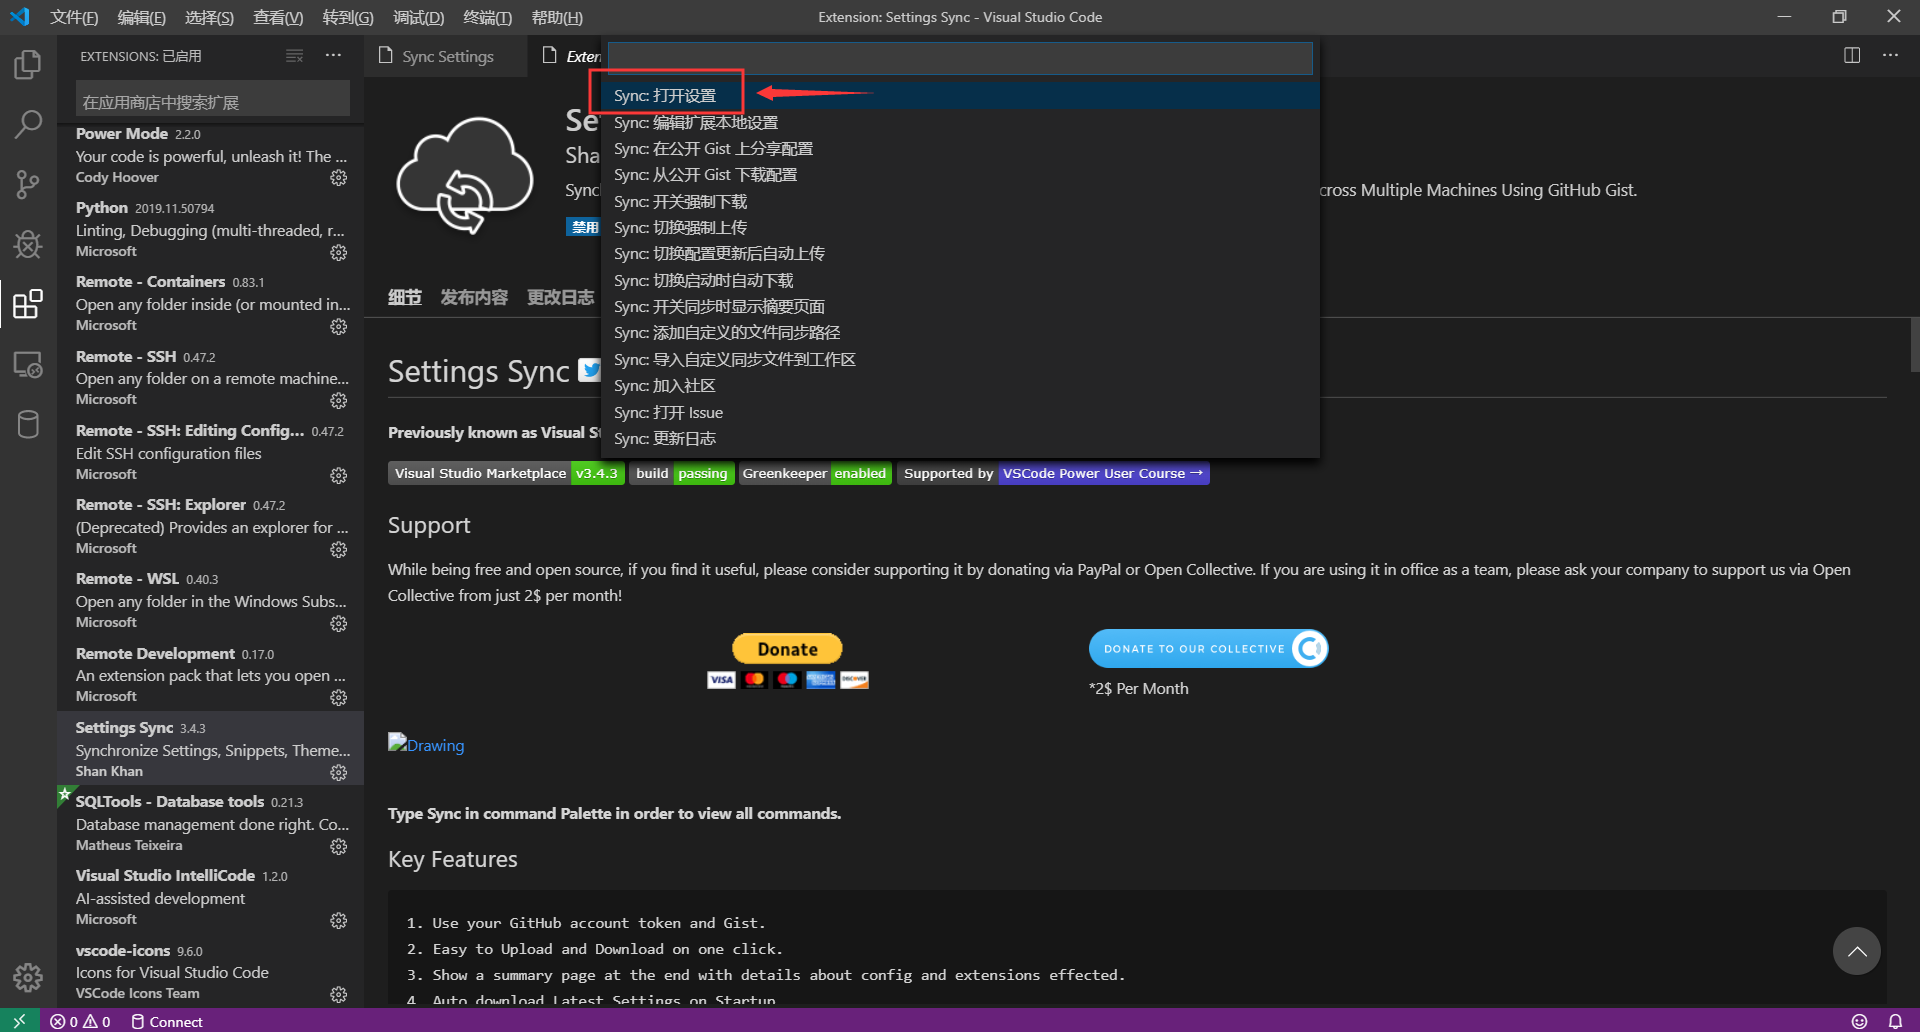
Task: Select the 细节 tab
Action: click(404, 297)
